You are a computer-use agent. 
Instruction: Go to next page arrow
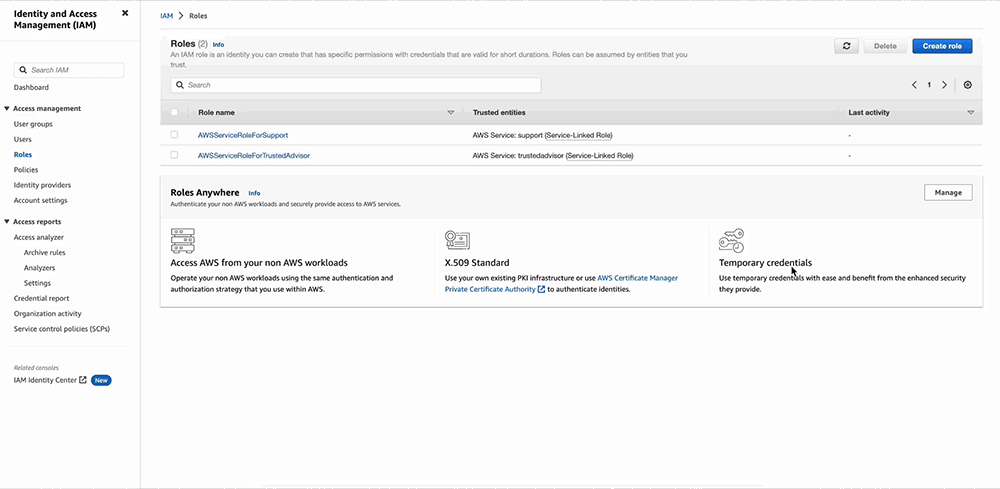click(x=945, y=85)
